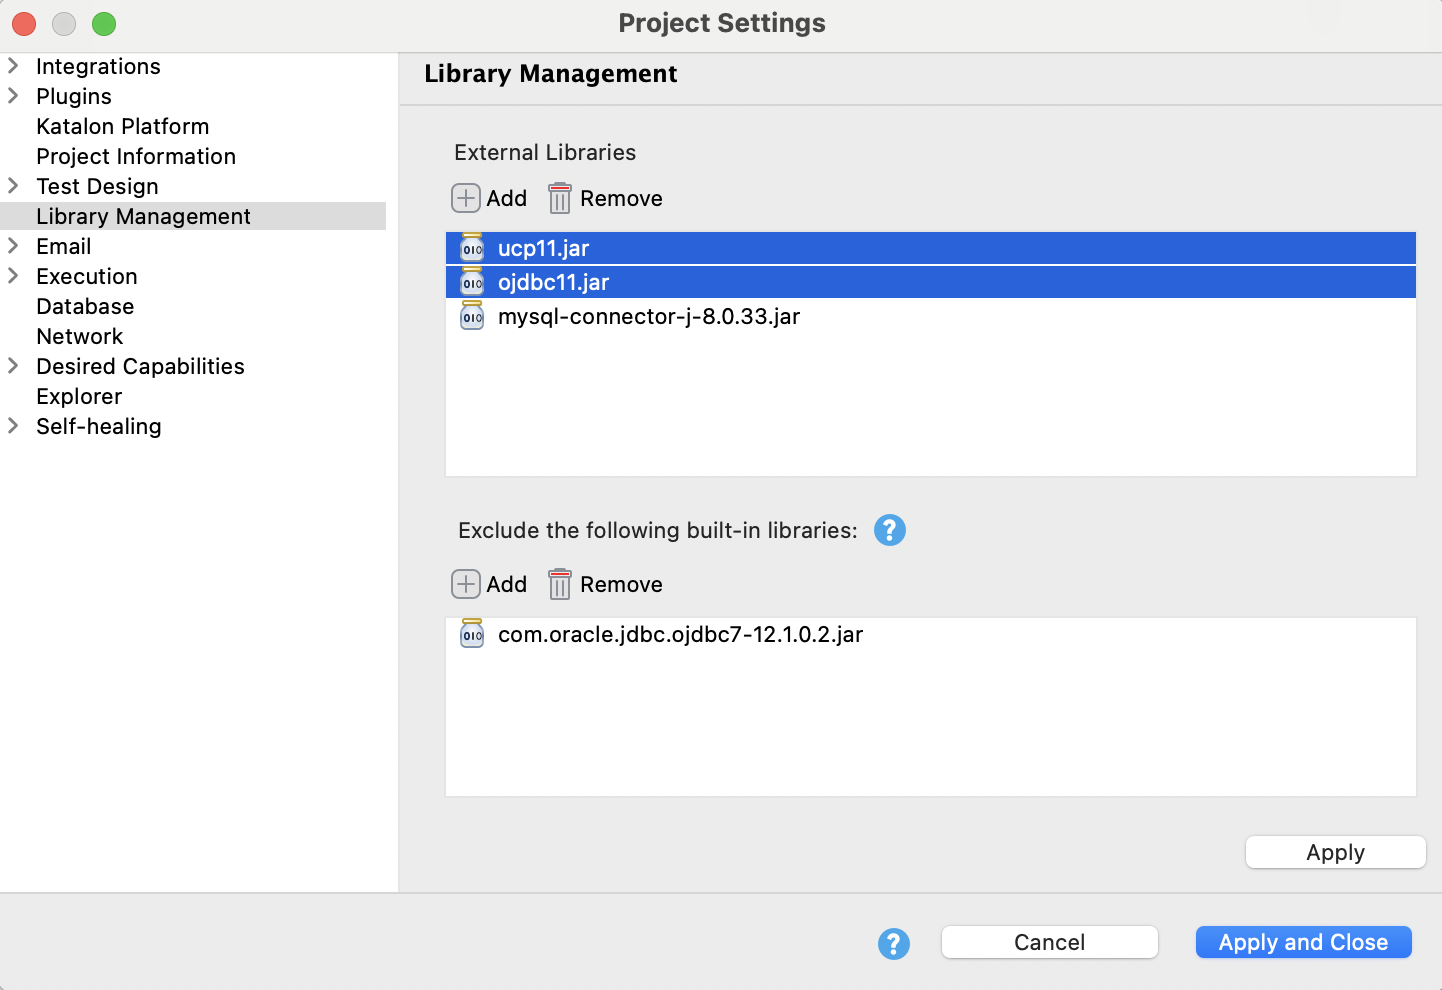Select Network in the settings sidebar

[x=80, y=336]
